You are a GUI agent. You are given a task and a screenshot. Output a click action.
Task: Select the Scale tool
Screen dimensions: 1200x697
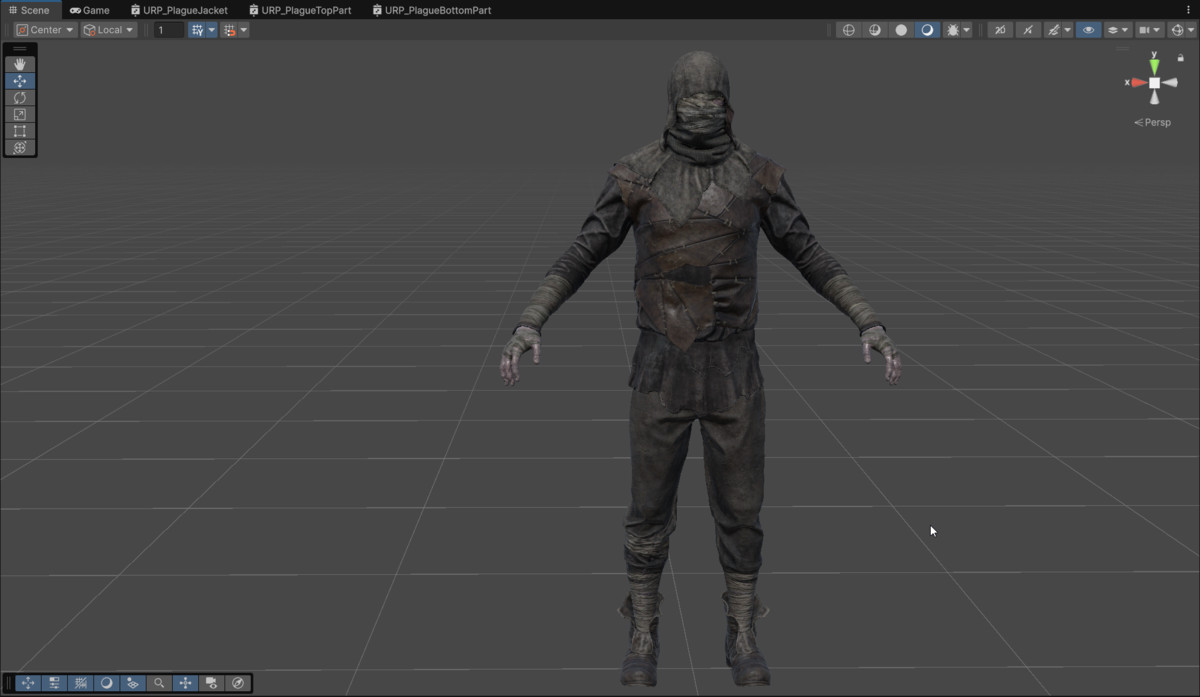coord(20,114)
